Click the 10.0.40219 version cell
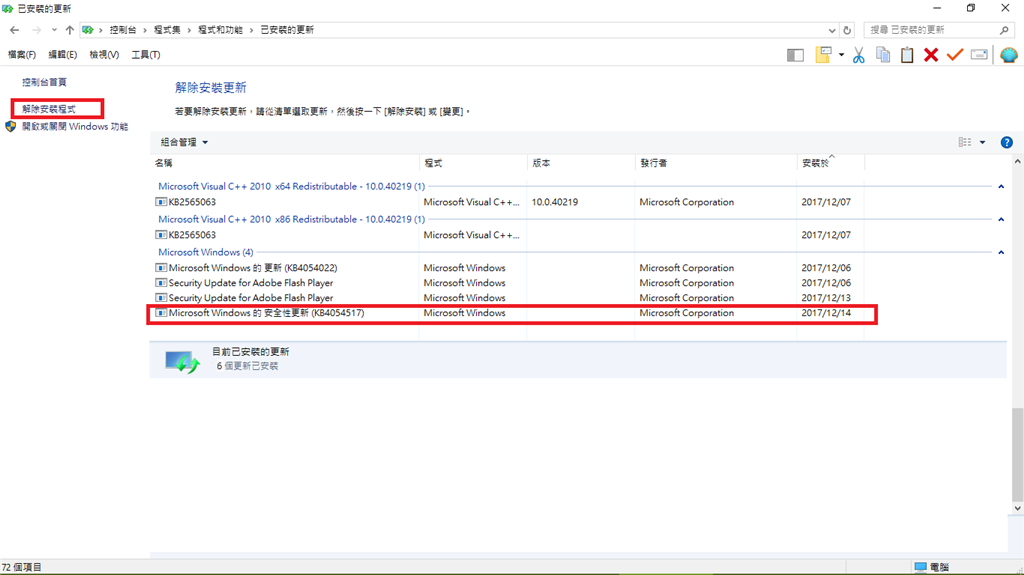This screenshot has width=1024, height=575. [555, 203]
